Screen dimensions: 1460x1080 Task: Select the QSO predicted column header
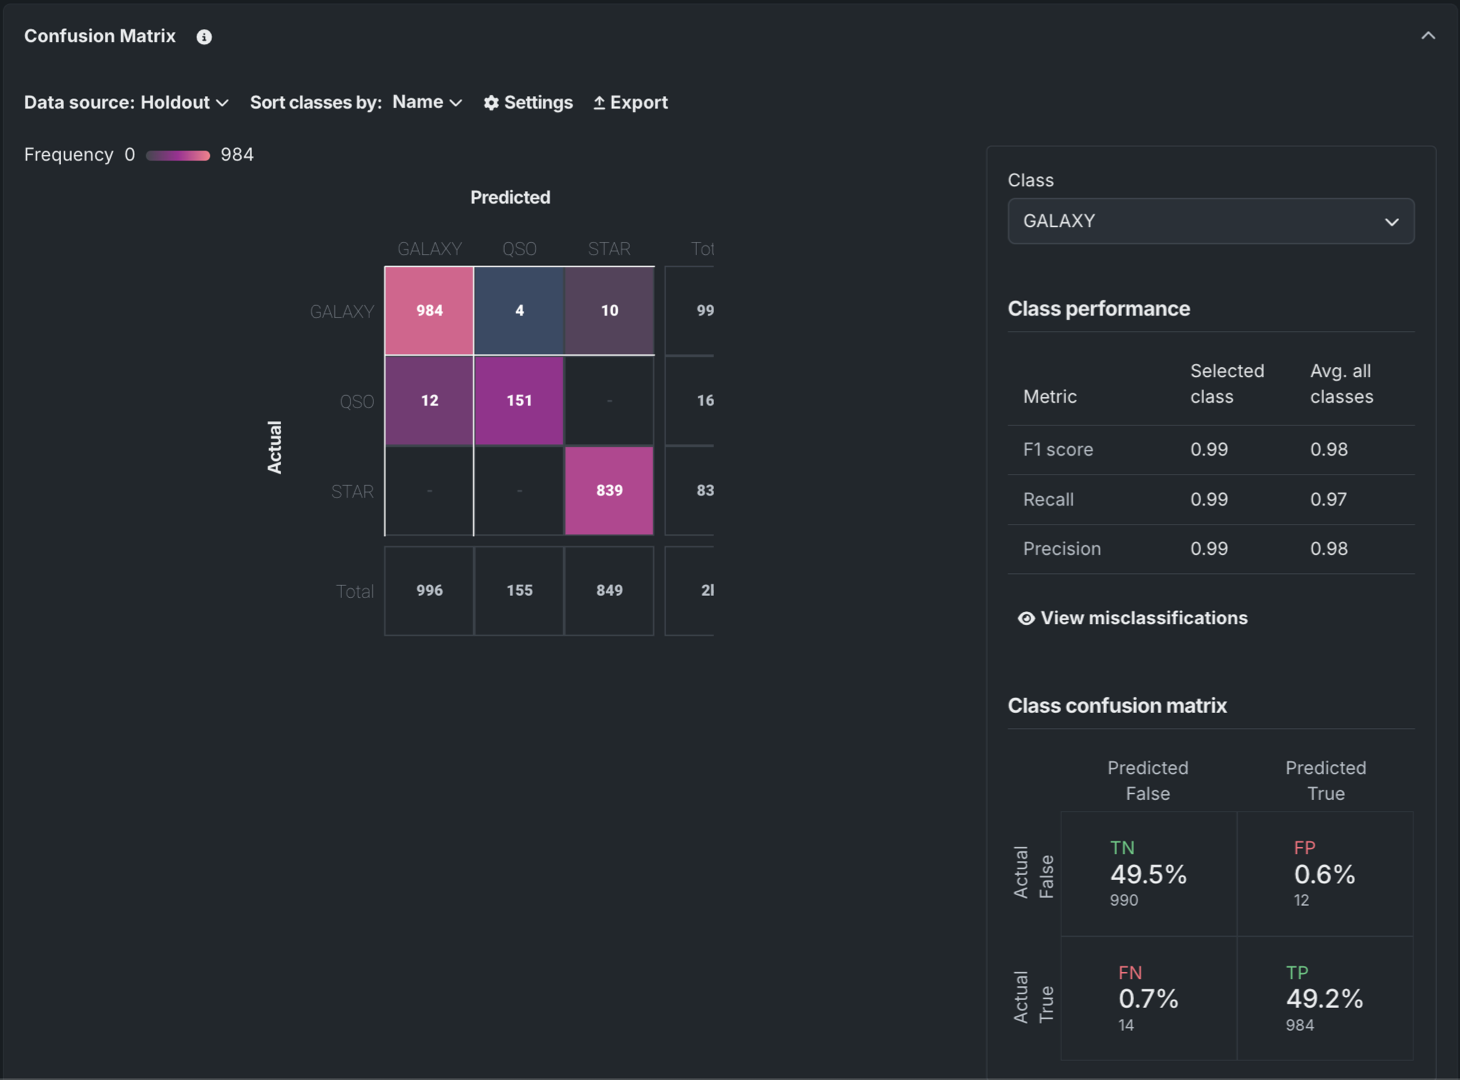point(519,249)
